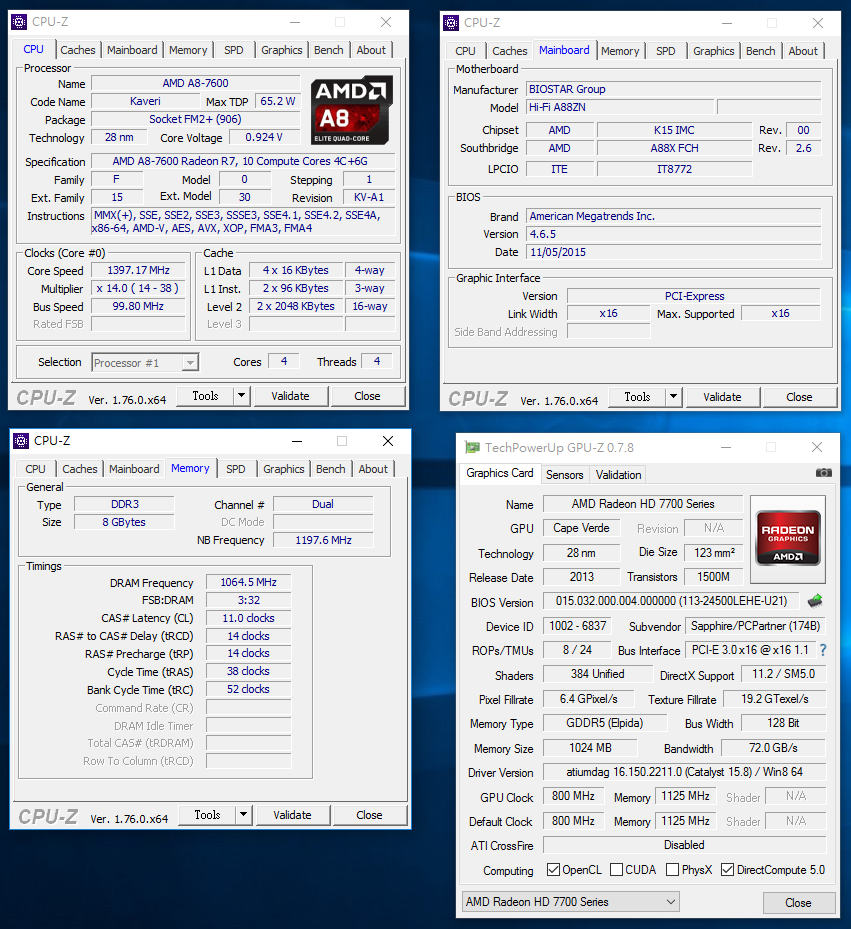Click the Southbridge model A88X FCH field
The height and width of the screenshot is (929, 851).
click(x=674, y=148)
